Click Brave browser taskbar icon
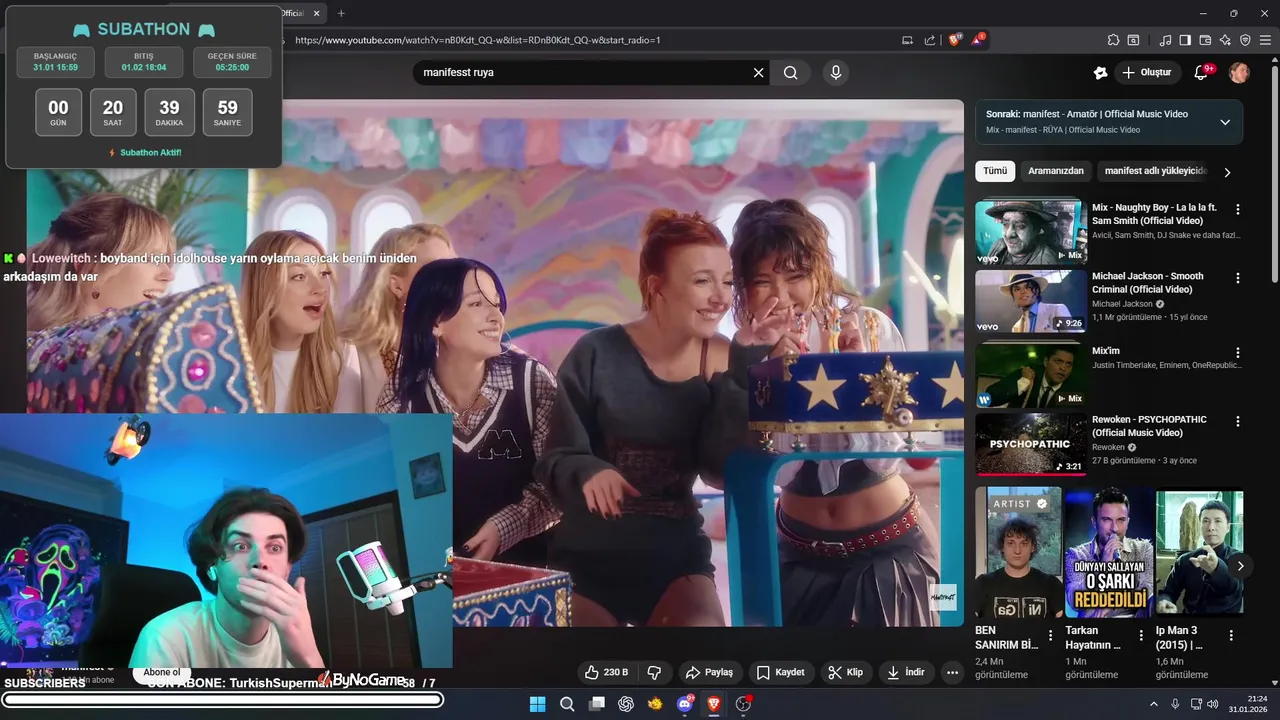 714,704
